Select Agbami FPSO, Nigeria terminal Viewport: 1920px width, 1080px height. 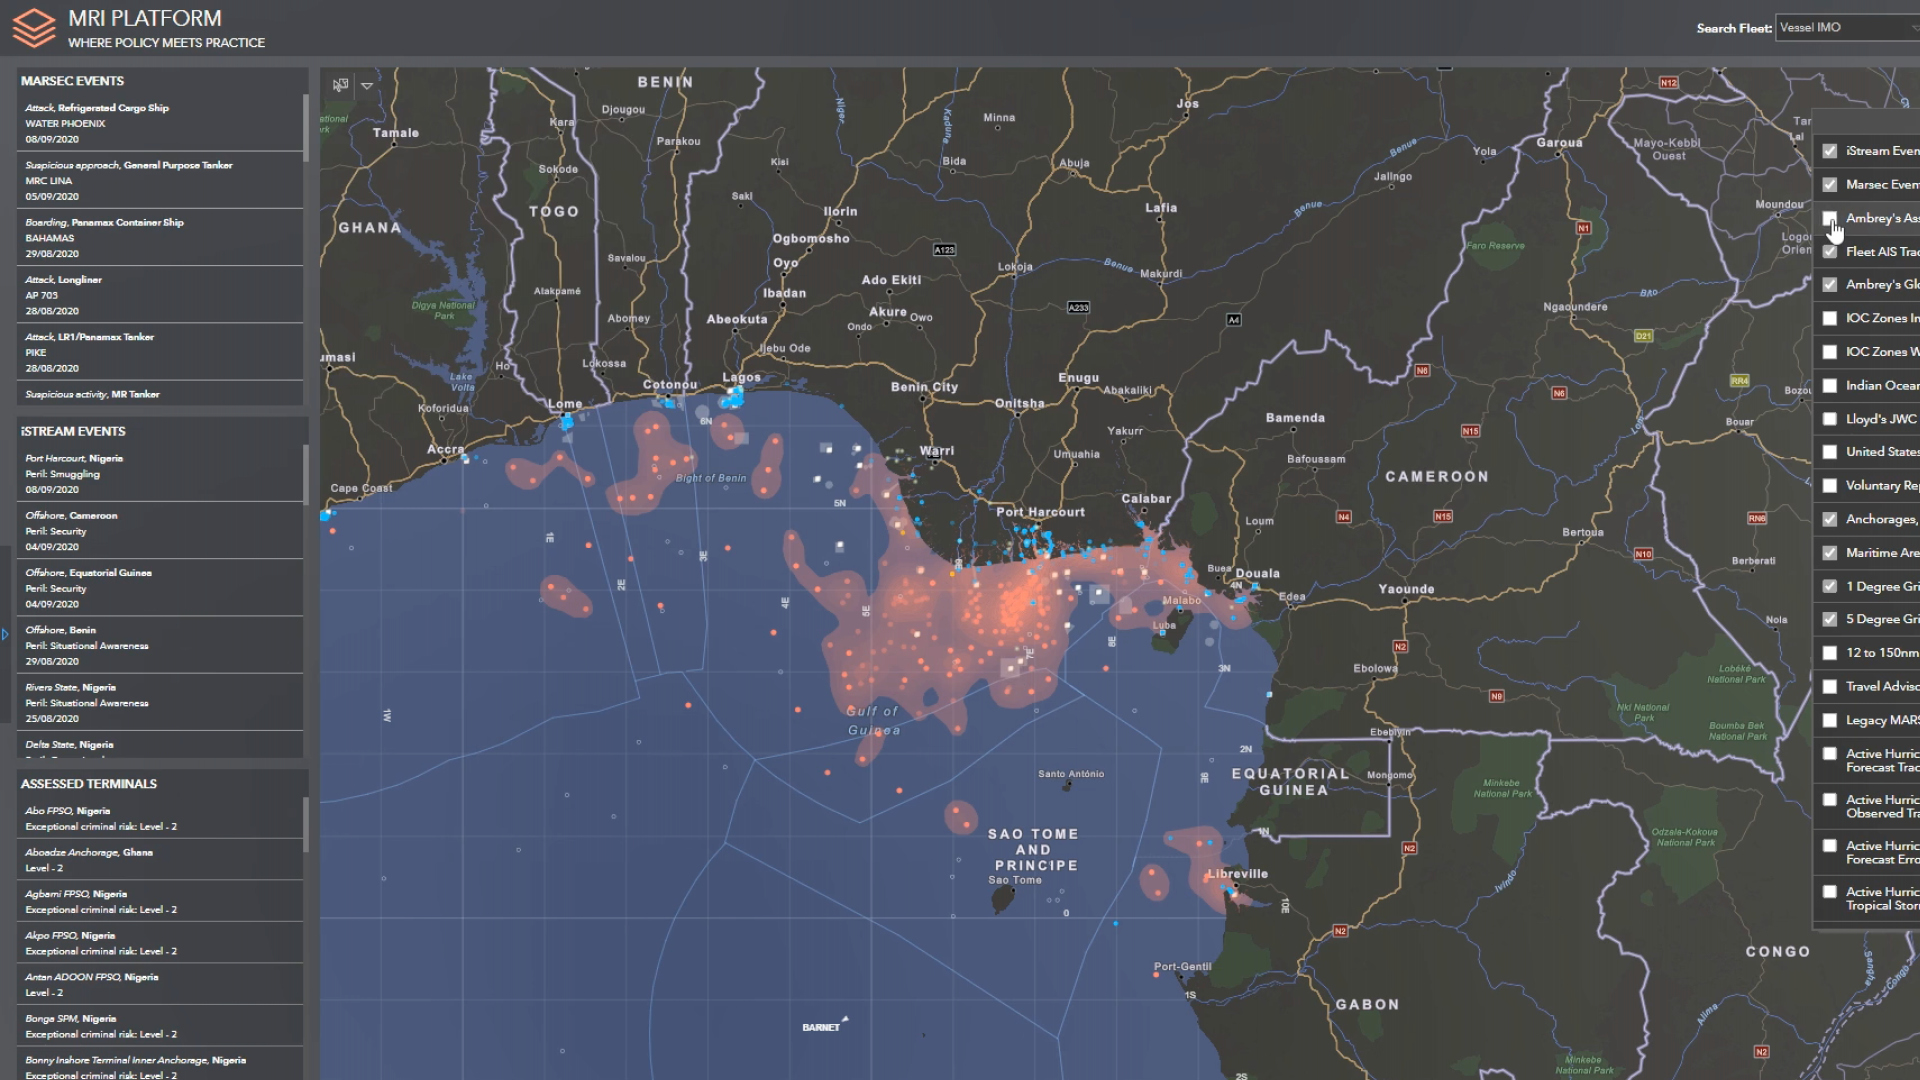point(159,901)
